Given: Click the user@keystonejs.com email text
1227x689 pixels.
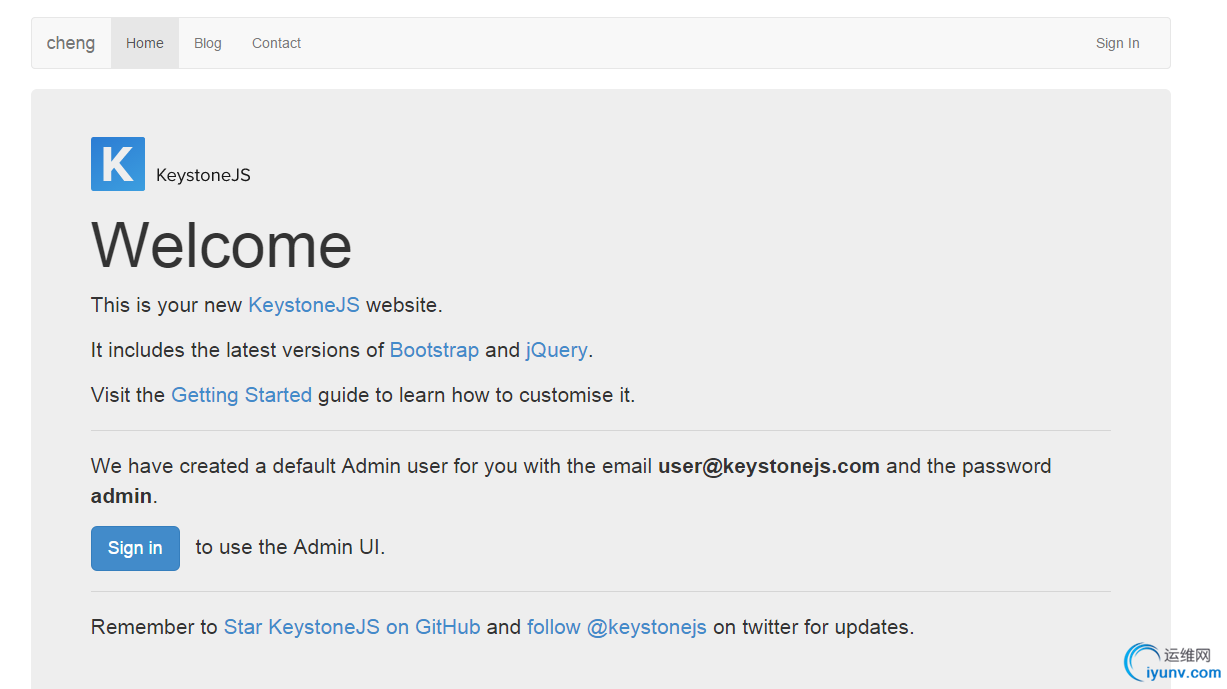Looking at the screenshot, I should pos(769,466).
